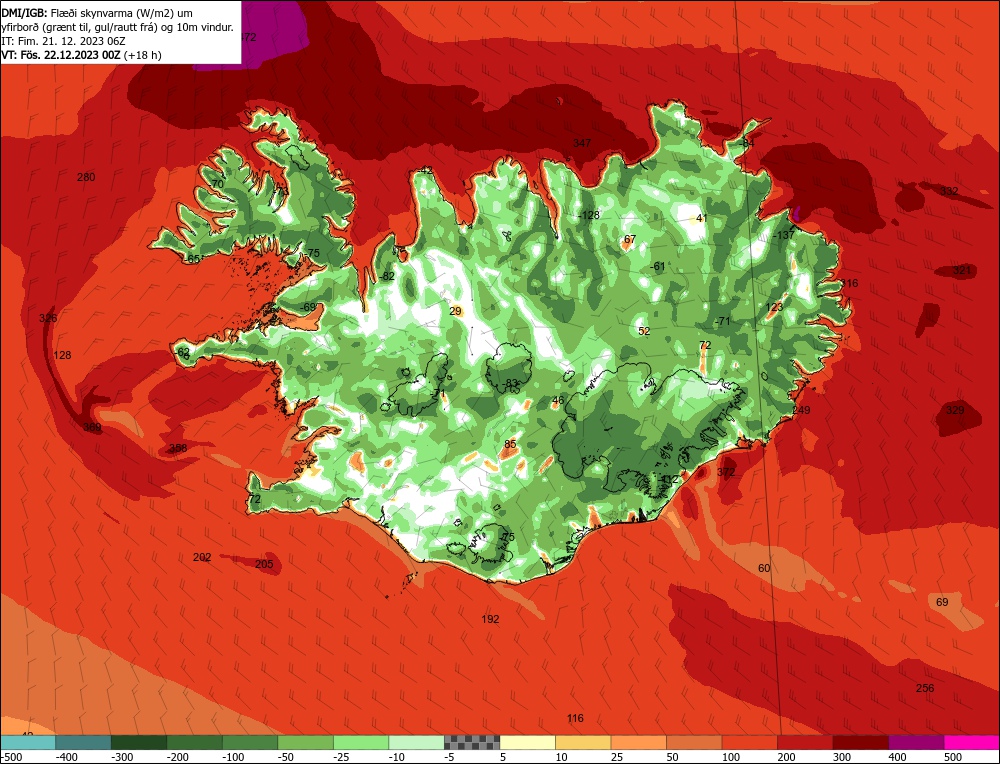Click the checkered legend swatch between -5 and 5

[472, 742]
